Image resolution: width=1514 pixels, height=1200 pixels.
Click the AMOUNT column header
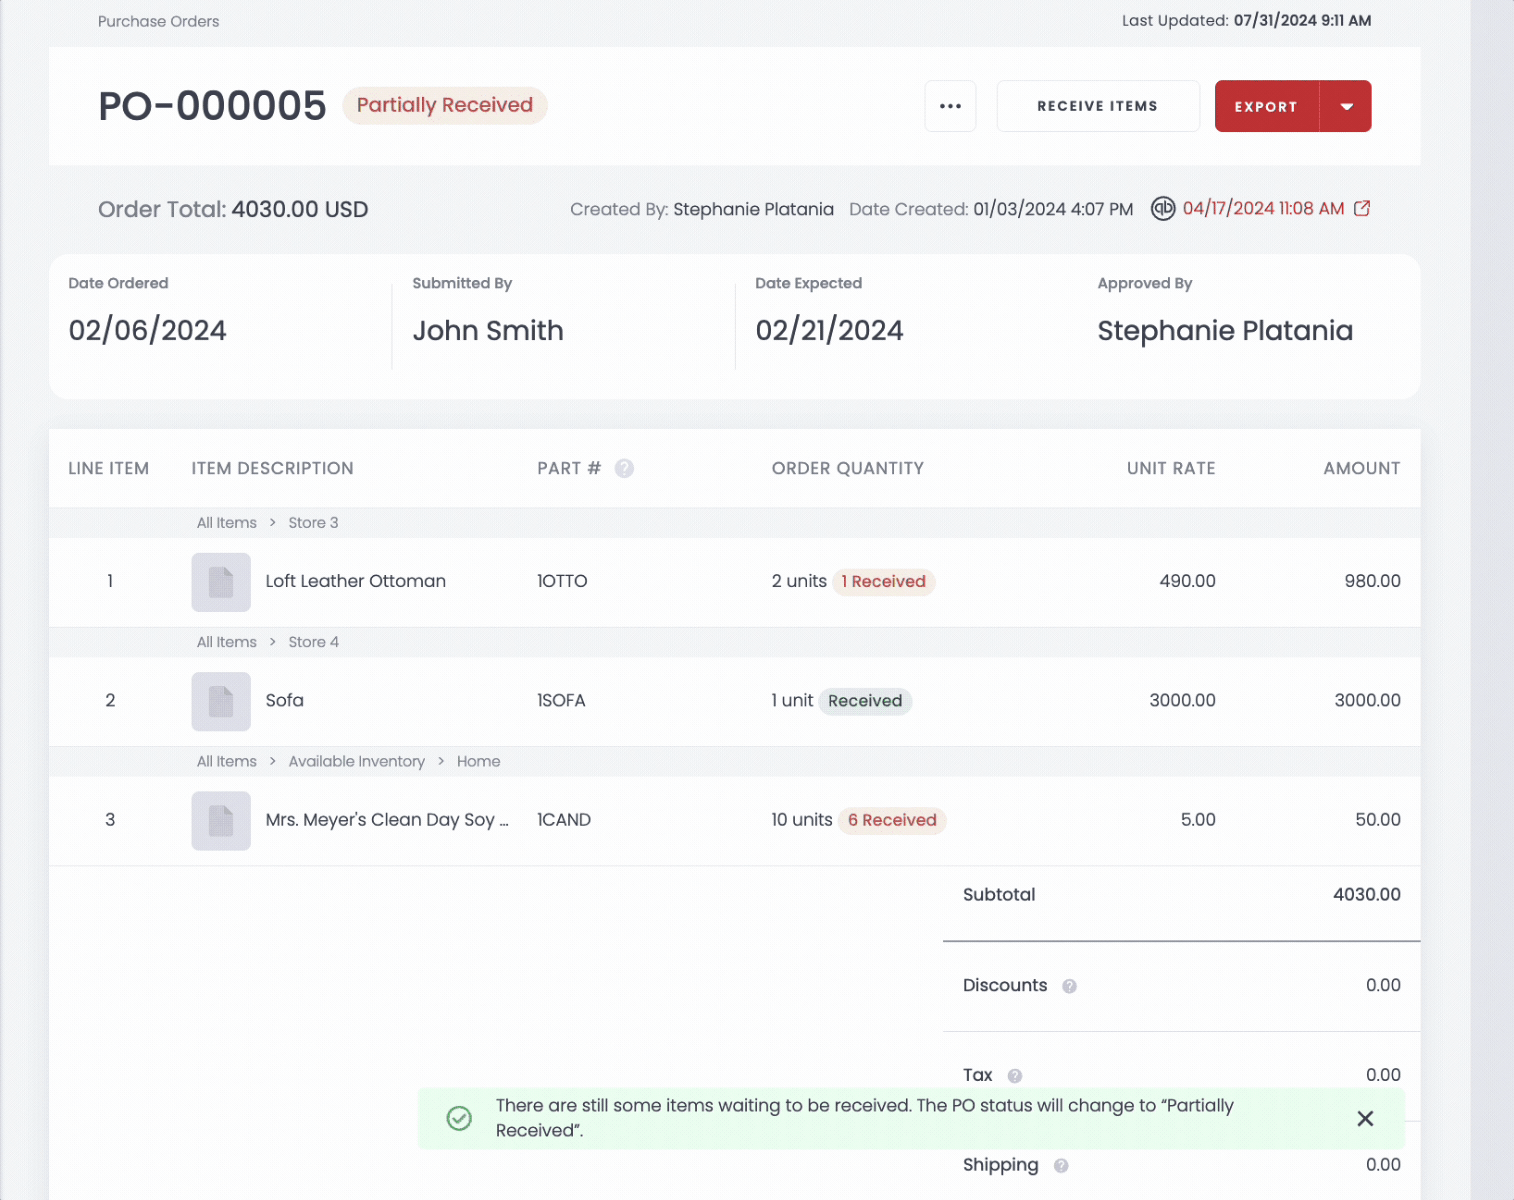coord(1362,468)
